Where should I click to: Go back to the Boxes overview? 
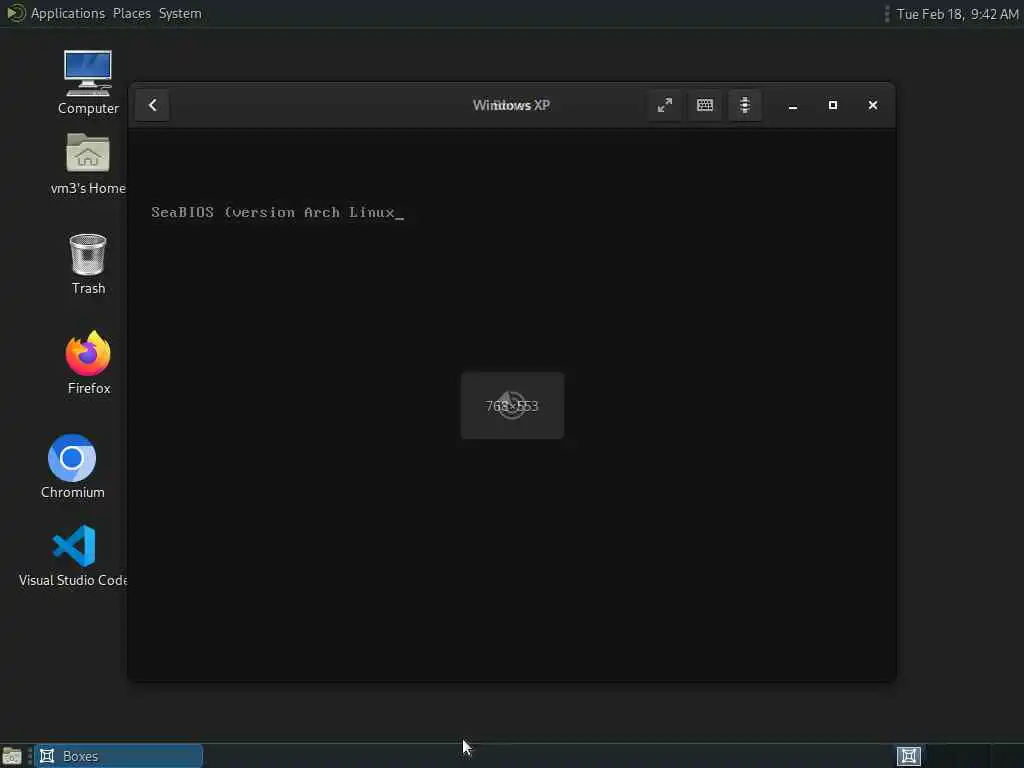[x=152, y=105]
